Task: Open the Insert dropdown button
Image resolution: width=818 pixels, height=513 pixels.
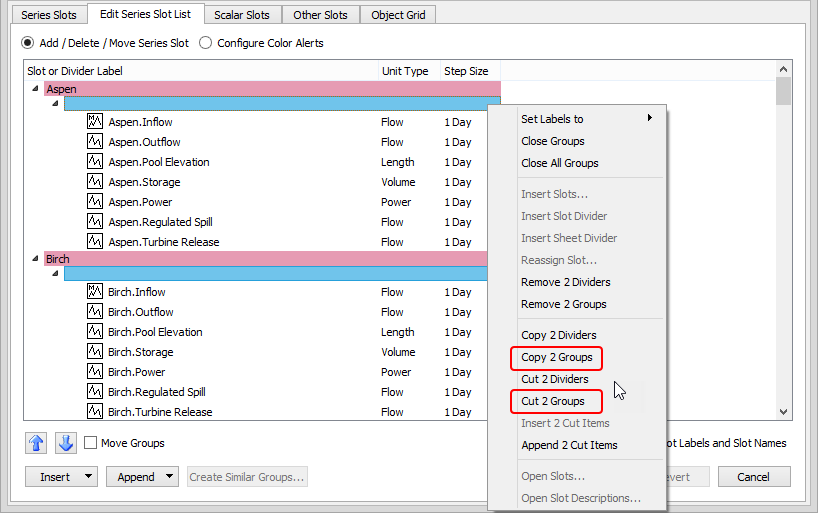Action: pos(61,477)
